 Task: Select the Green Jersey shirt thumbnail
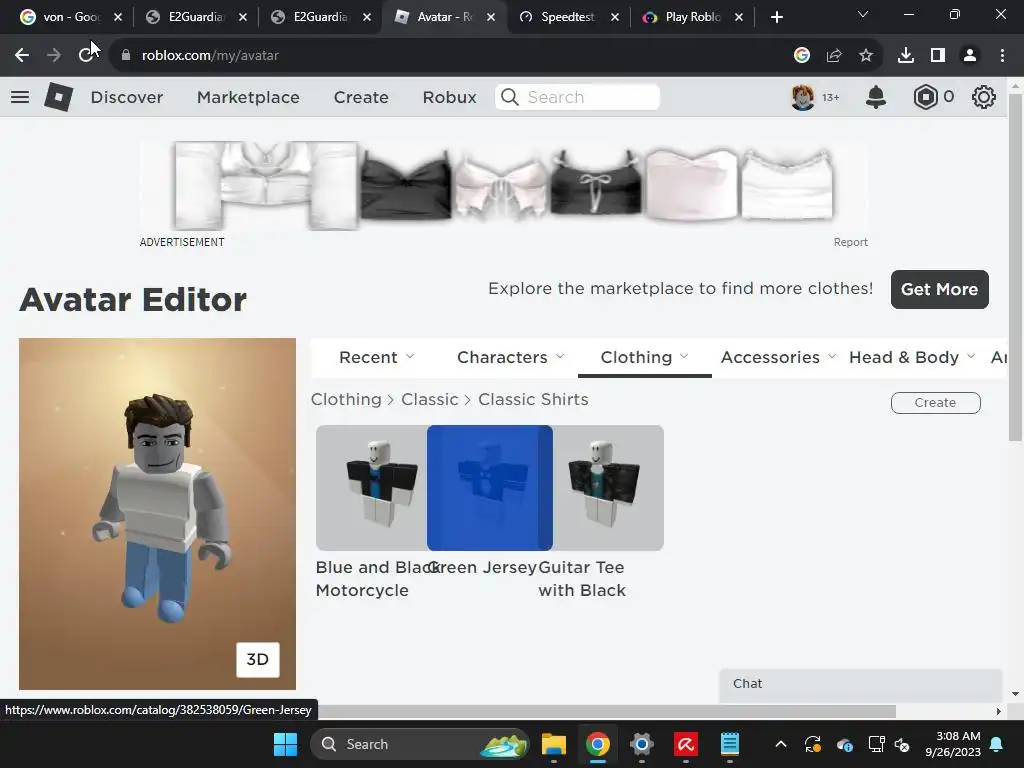tap(490, 488)
